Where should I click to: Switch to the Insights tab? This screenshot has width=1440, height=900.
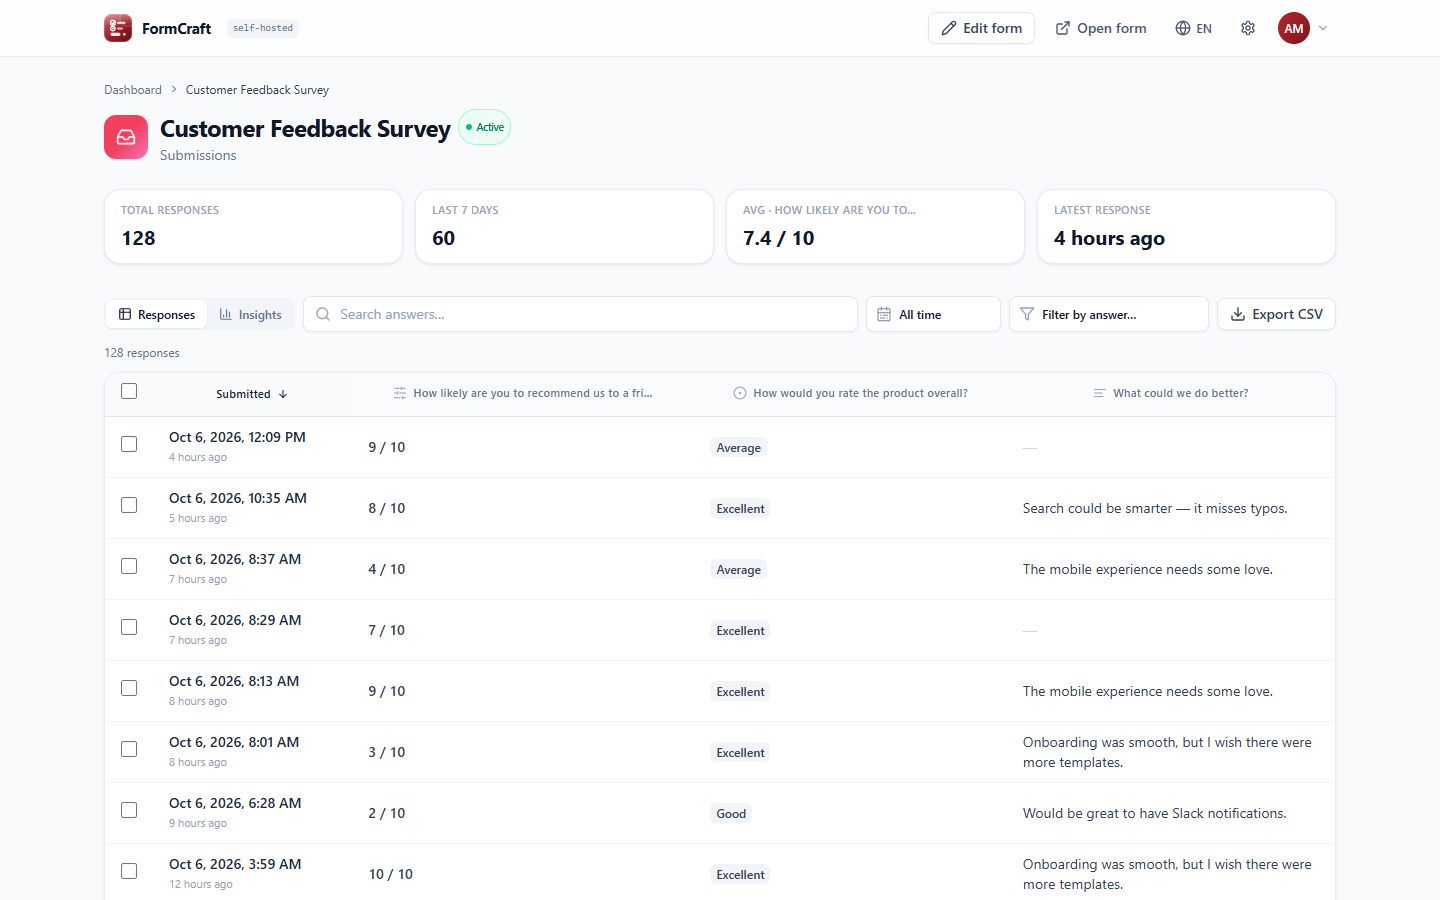point(251,314)
